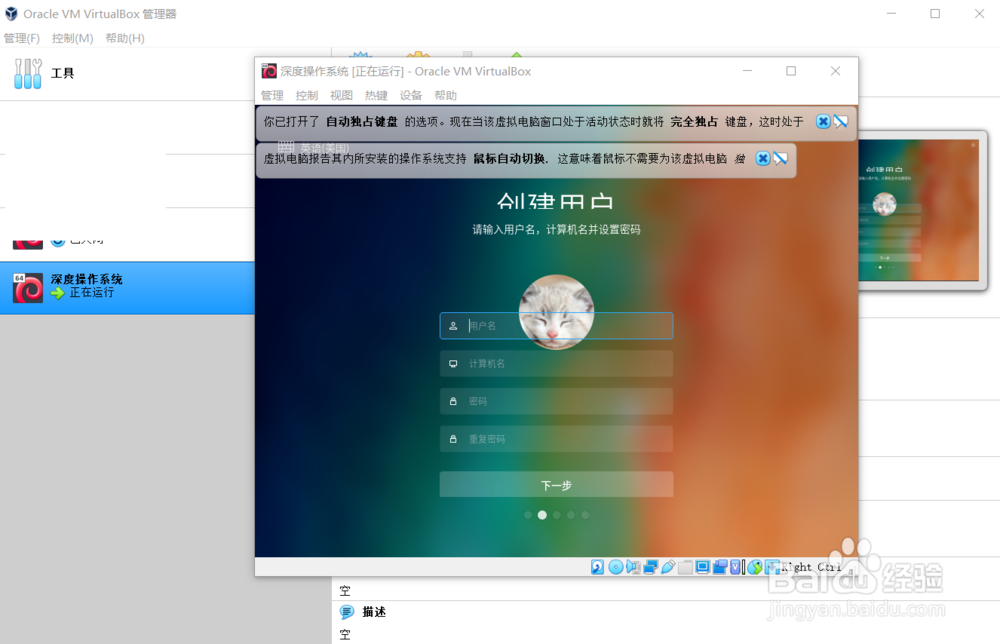Select the running Deepin VM entry

[x=128, y=288]
